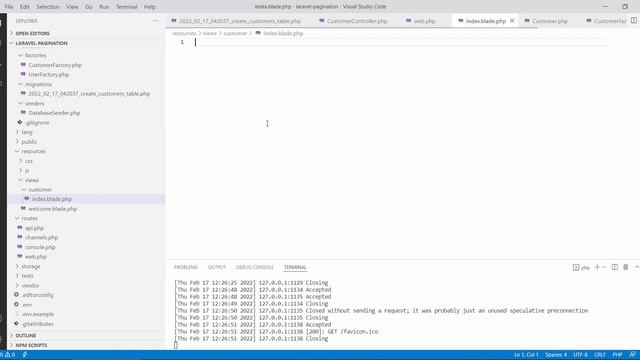Open the Output panel tab
This screenshot has width=640, height=360.
coord(217,267)
